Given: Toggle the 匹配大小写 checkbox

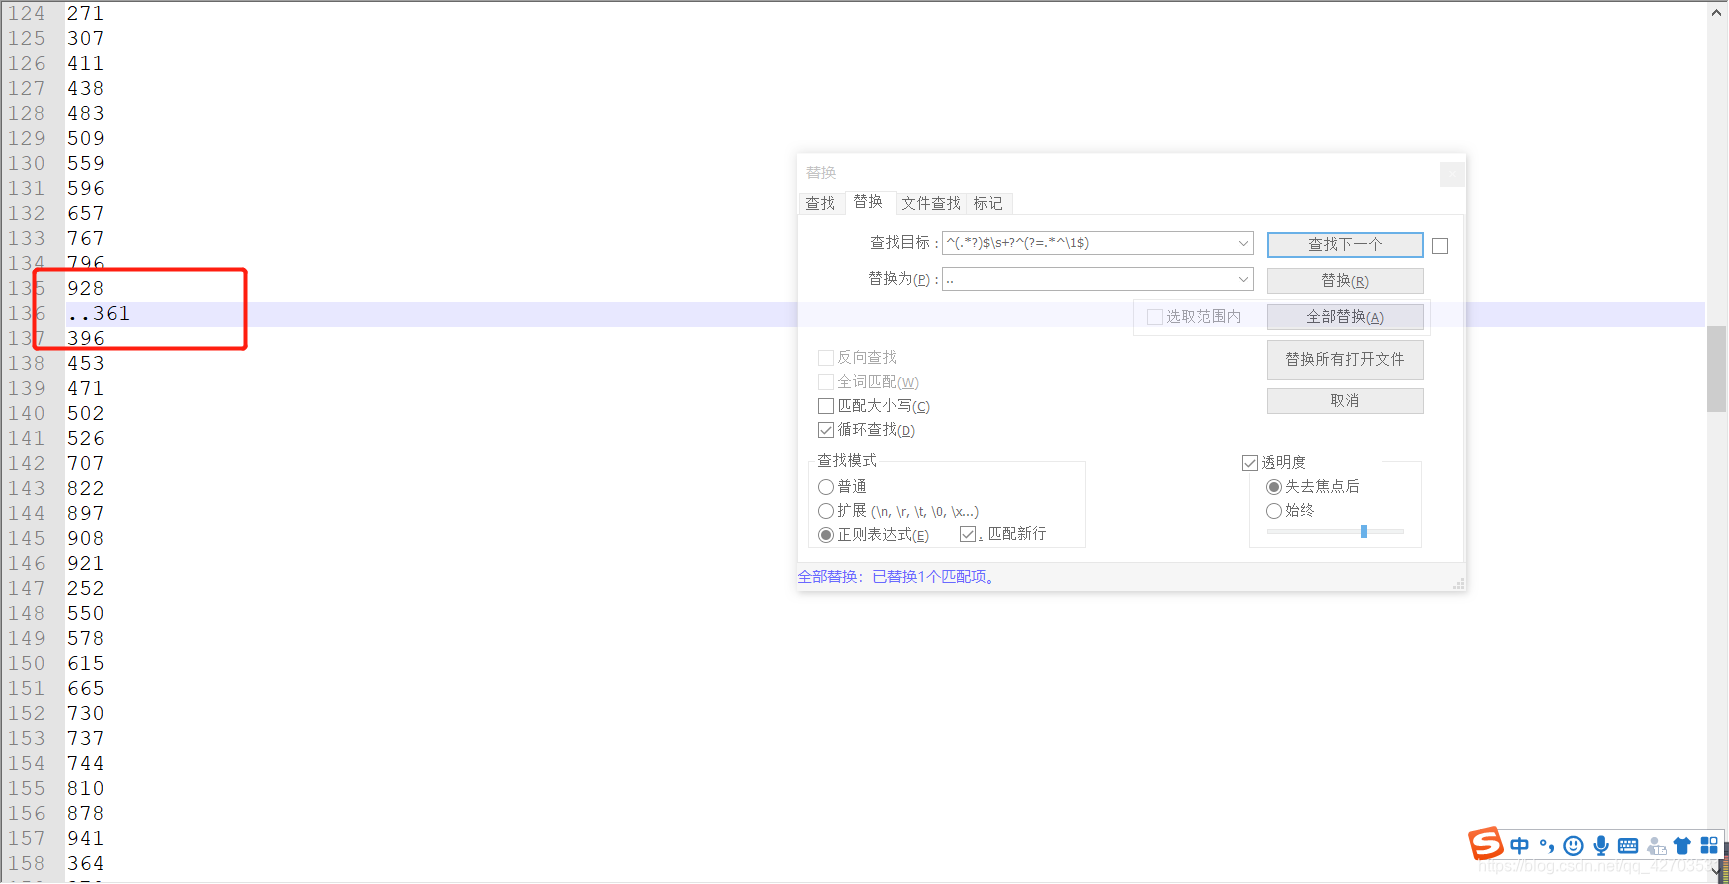Looking at the screenshot, I should coord(826,406).
